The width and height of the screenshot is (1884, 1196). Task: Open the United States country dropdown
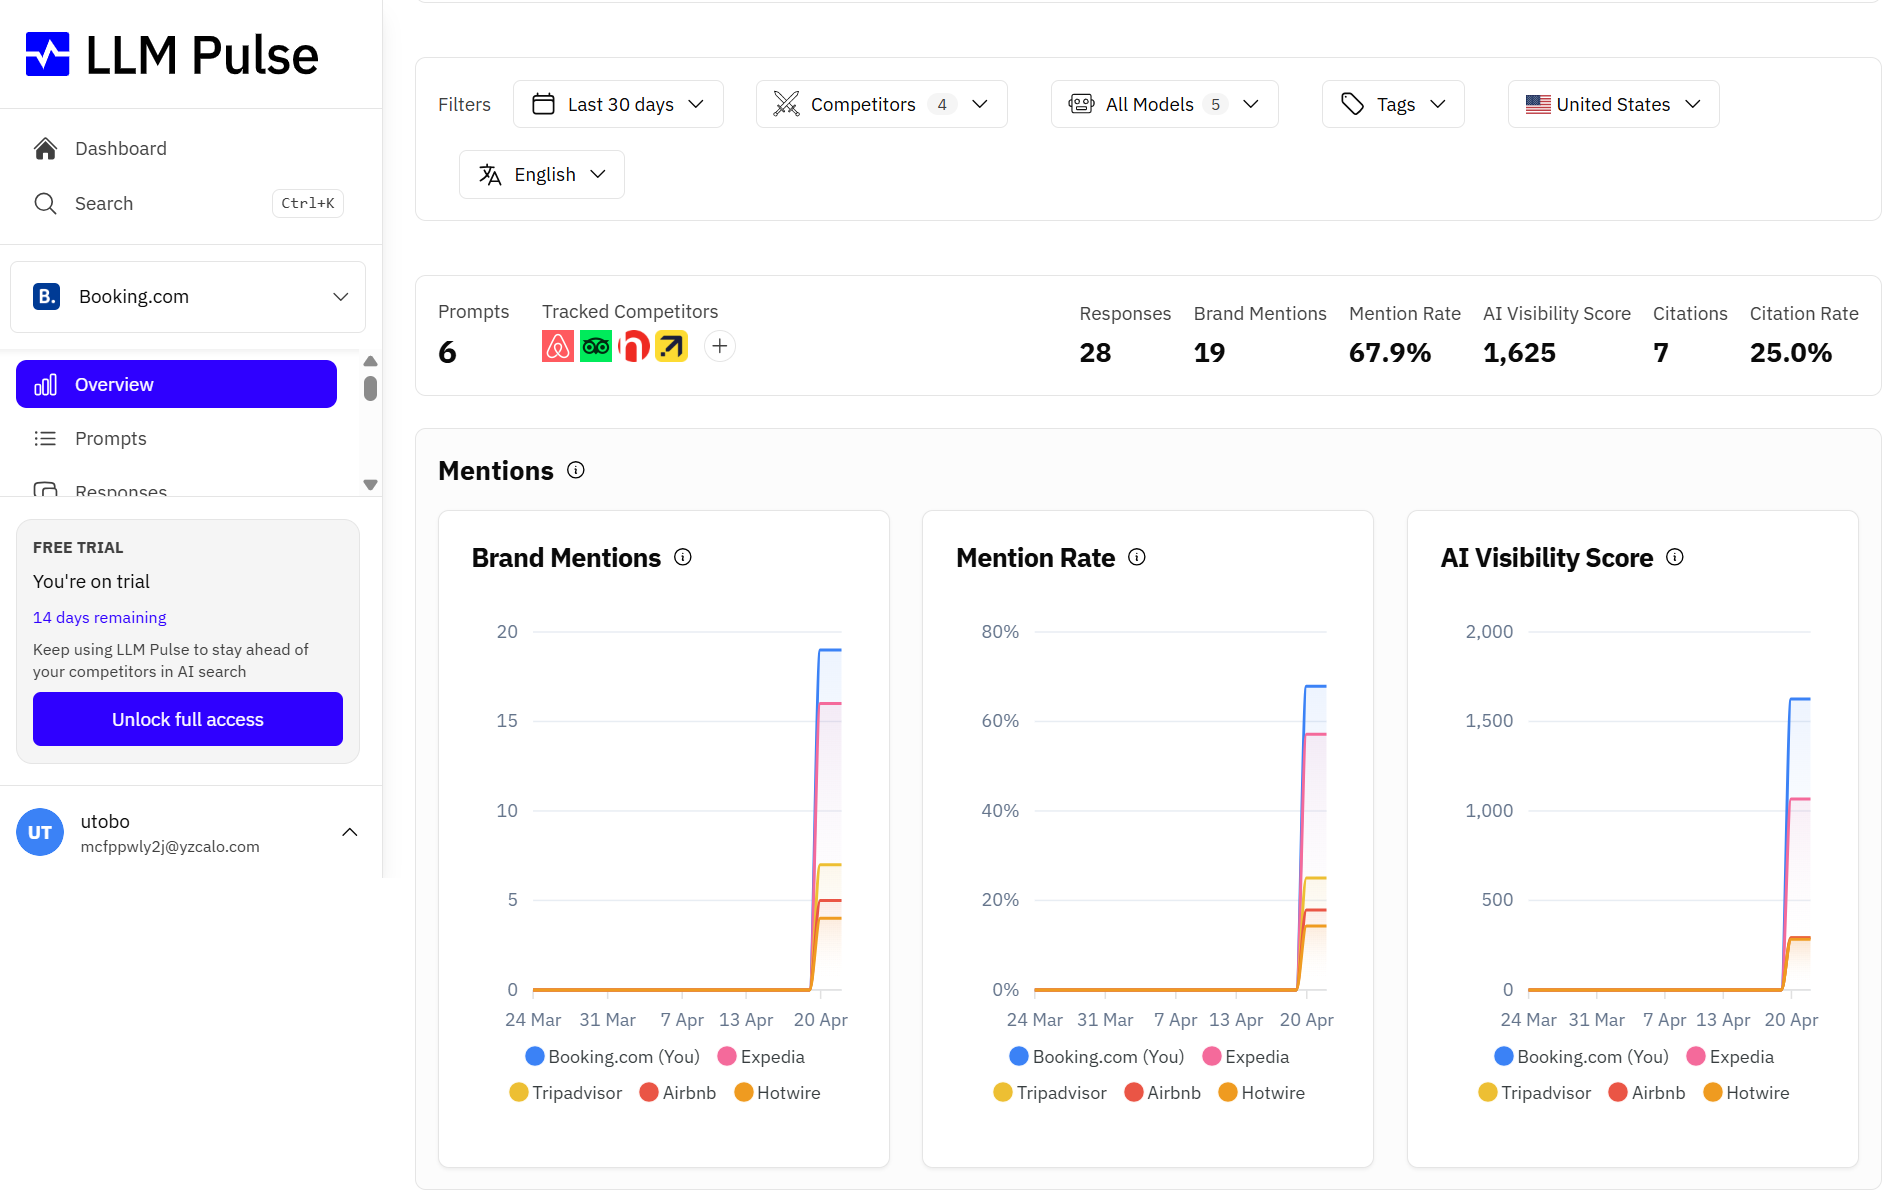[x=1613, y=104]
